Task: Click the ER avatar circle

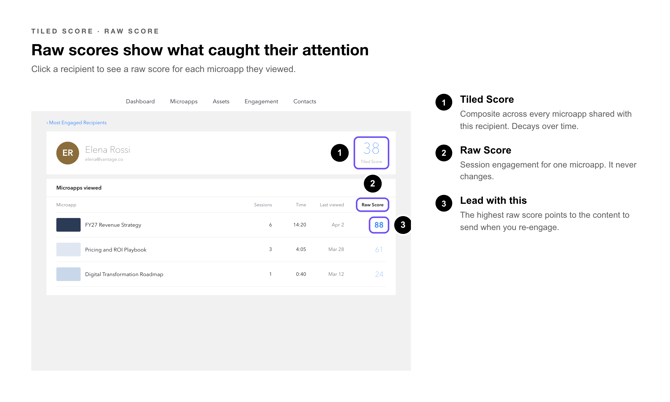Action: coord(68,153)
